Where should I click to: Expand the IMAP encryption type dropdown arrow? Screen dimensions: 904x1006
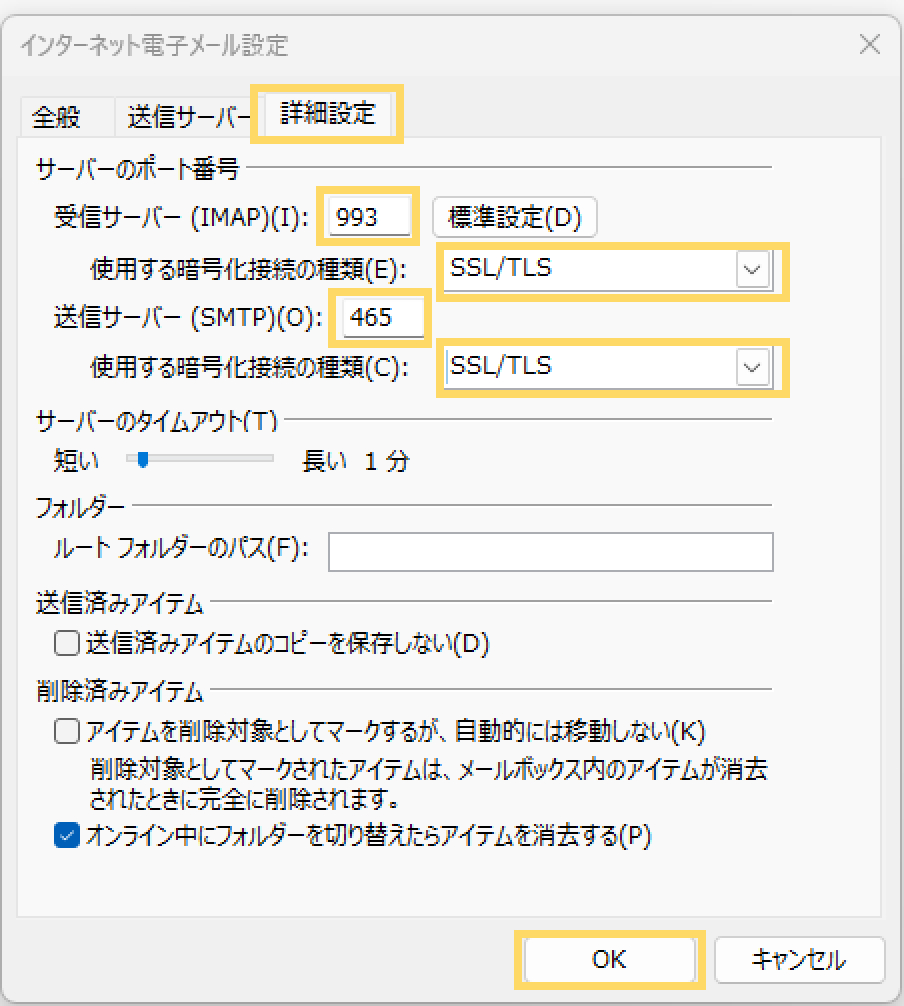click(x=753, y=270)
